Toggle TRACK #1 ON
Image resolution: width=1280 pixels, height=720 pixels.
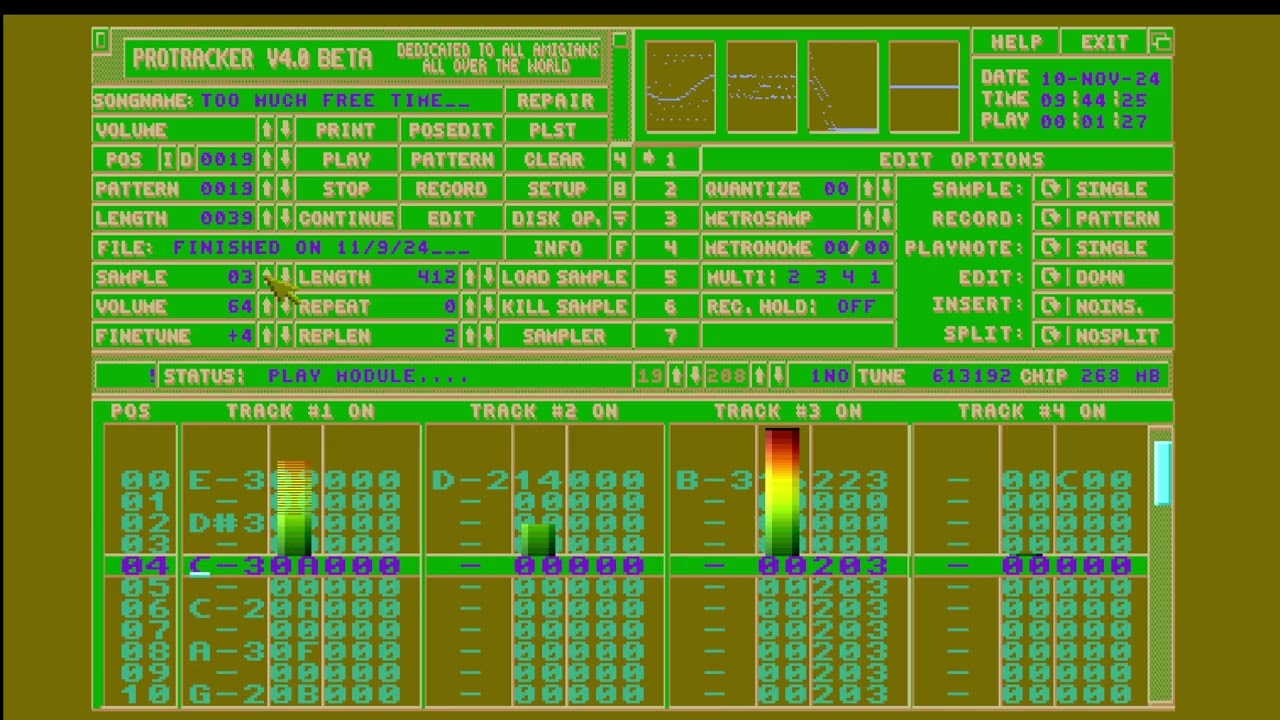tap(300, 411)
